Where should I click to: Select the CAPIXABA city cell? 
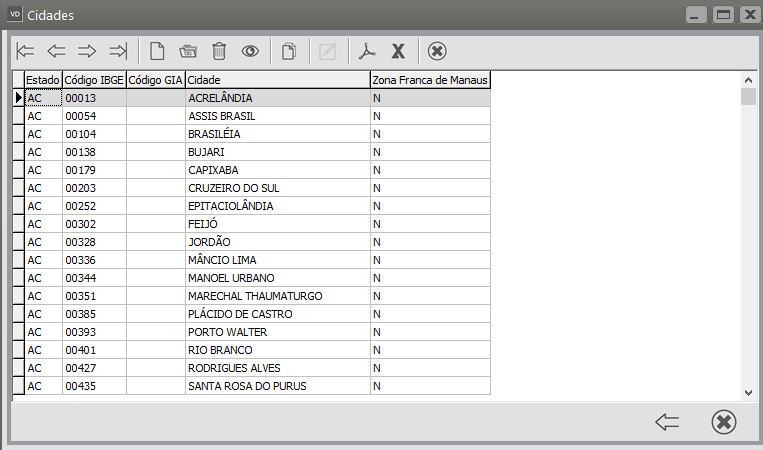(x=278, y=170)
